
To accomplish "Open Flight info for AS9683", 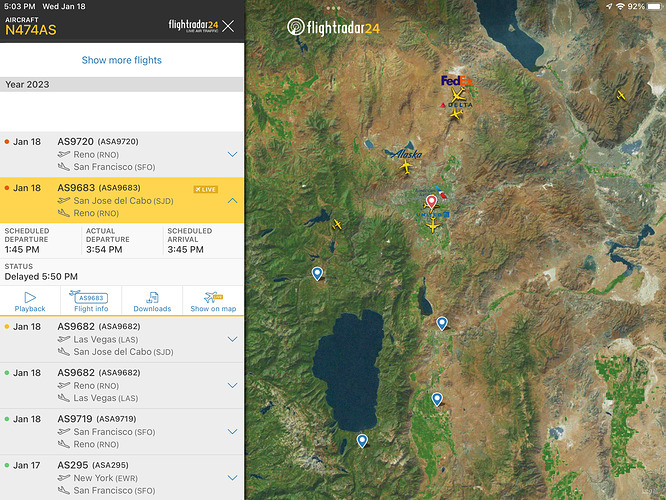I will [x=91, y=301].
